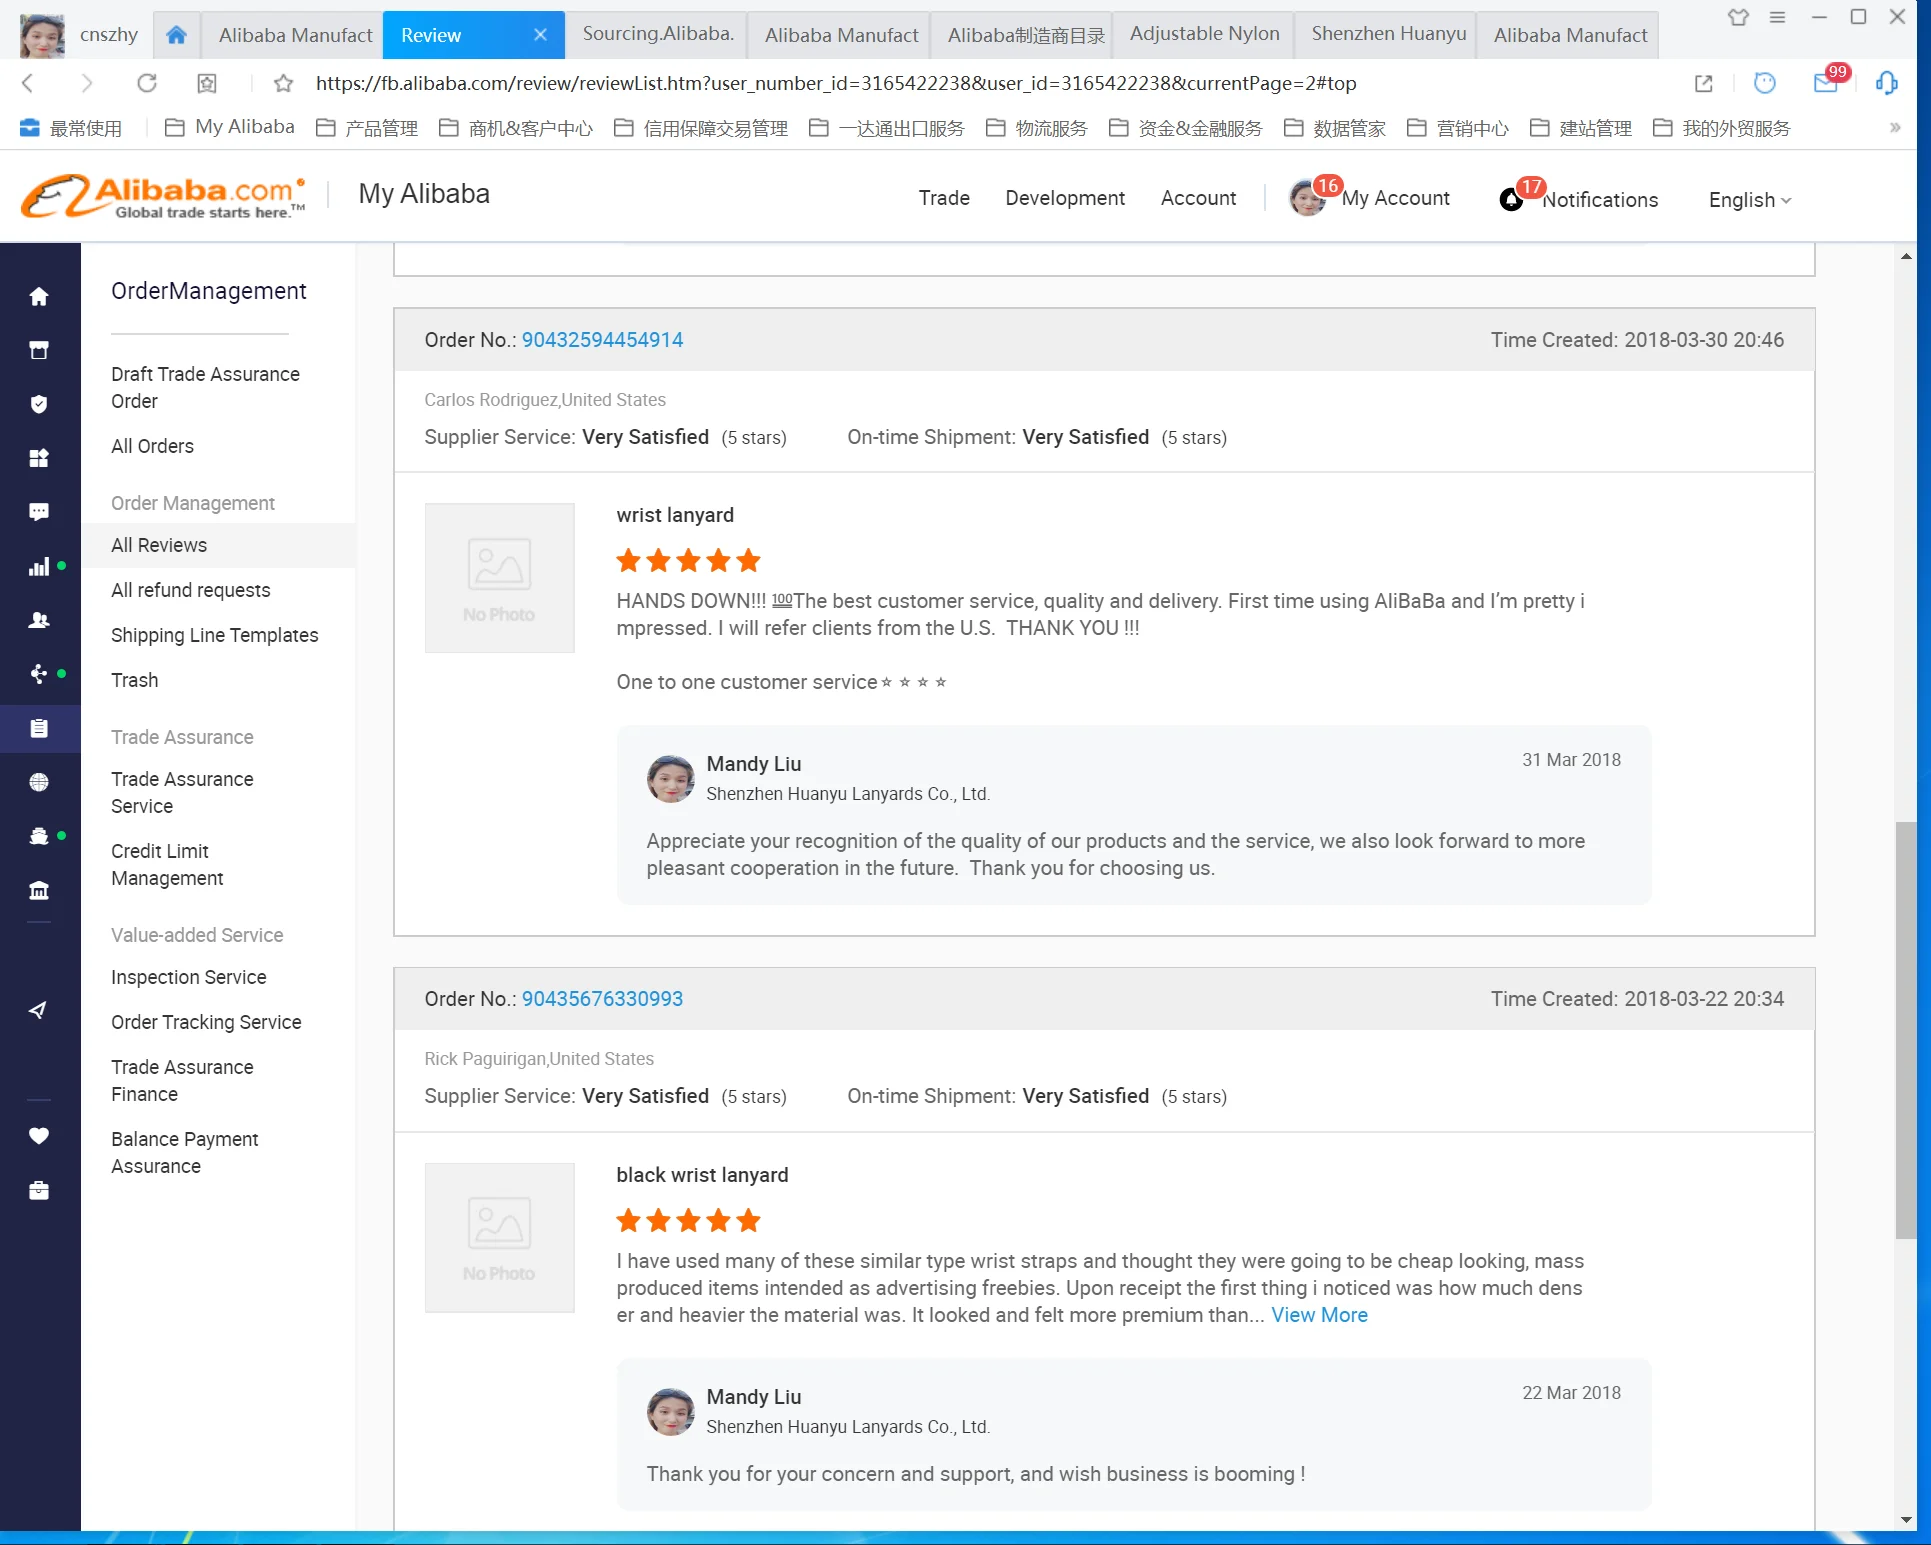This screenshot has height=1545, width=1931.
Task: Click the home icon in dark sidebar
Action: [39, 297]
